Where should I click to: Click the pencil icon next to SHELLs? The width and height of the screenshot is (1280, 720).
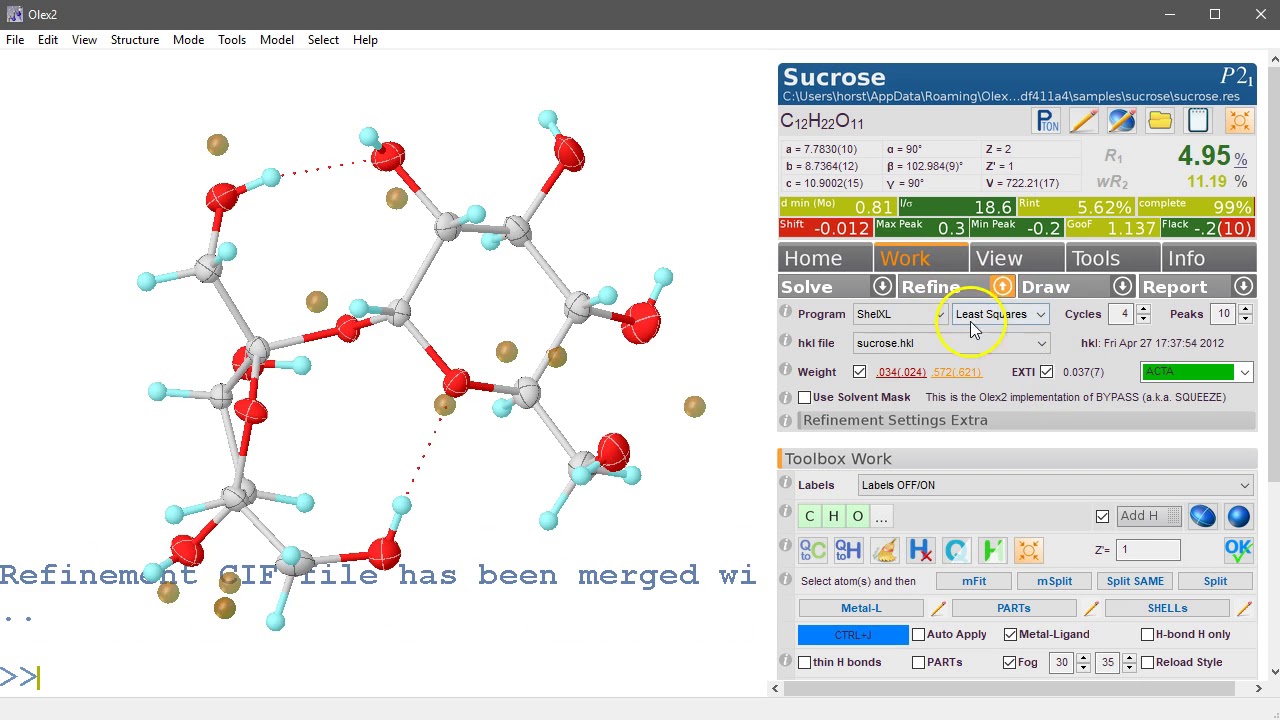click(1244, 608)
